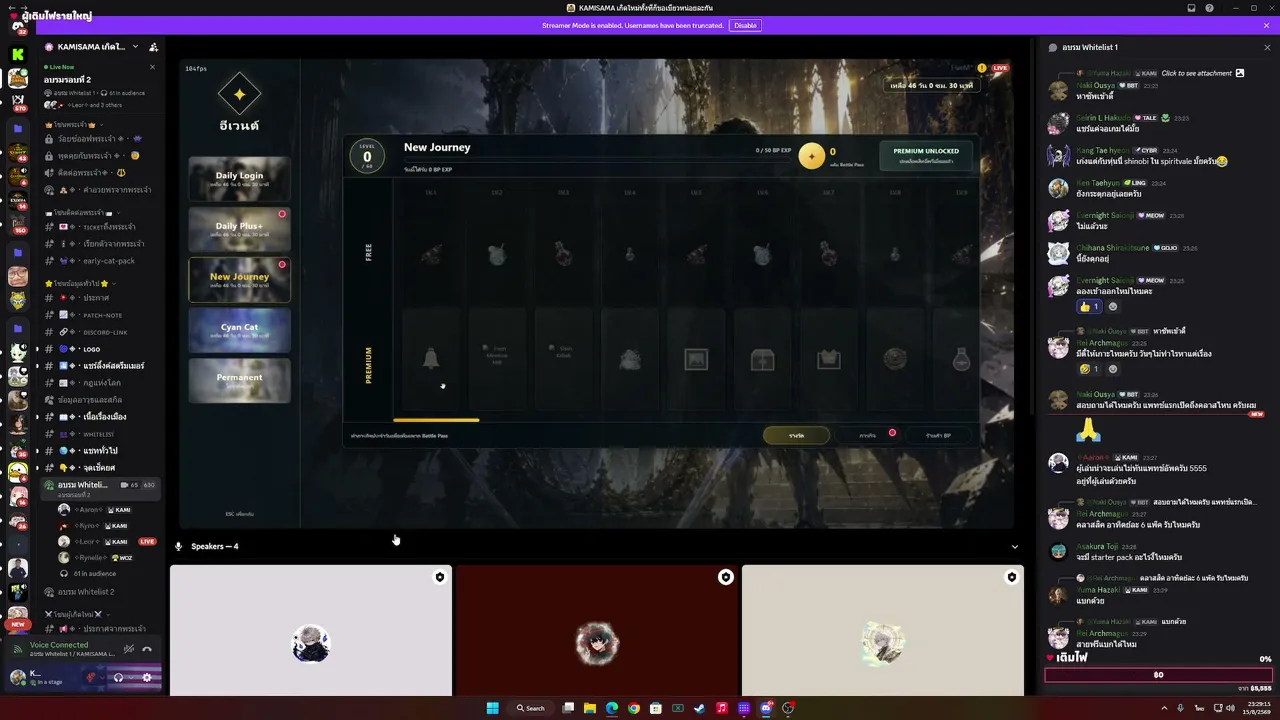Open first speaker tile options icon
The height and width of the screenshot is (720, 1280).
(x=439, y=577)
